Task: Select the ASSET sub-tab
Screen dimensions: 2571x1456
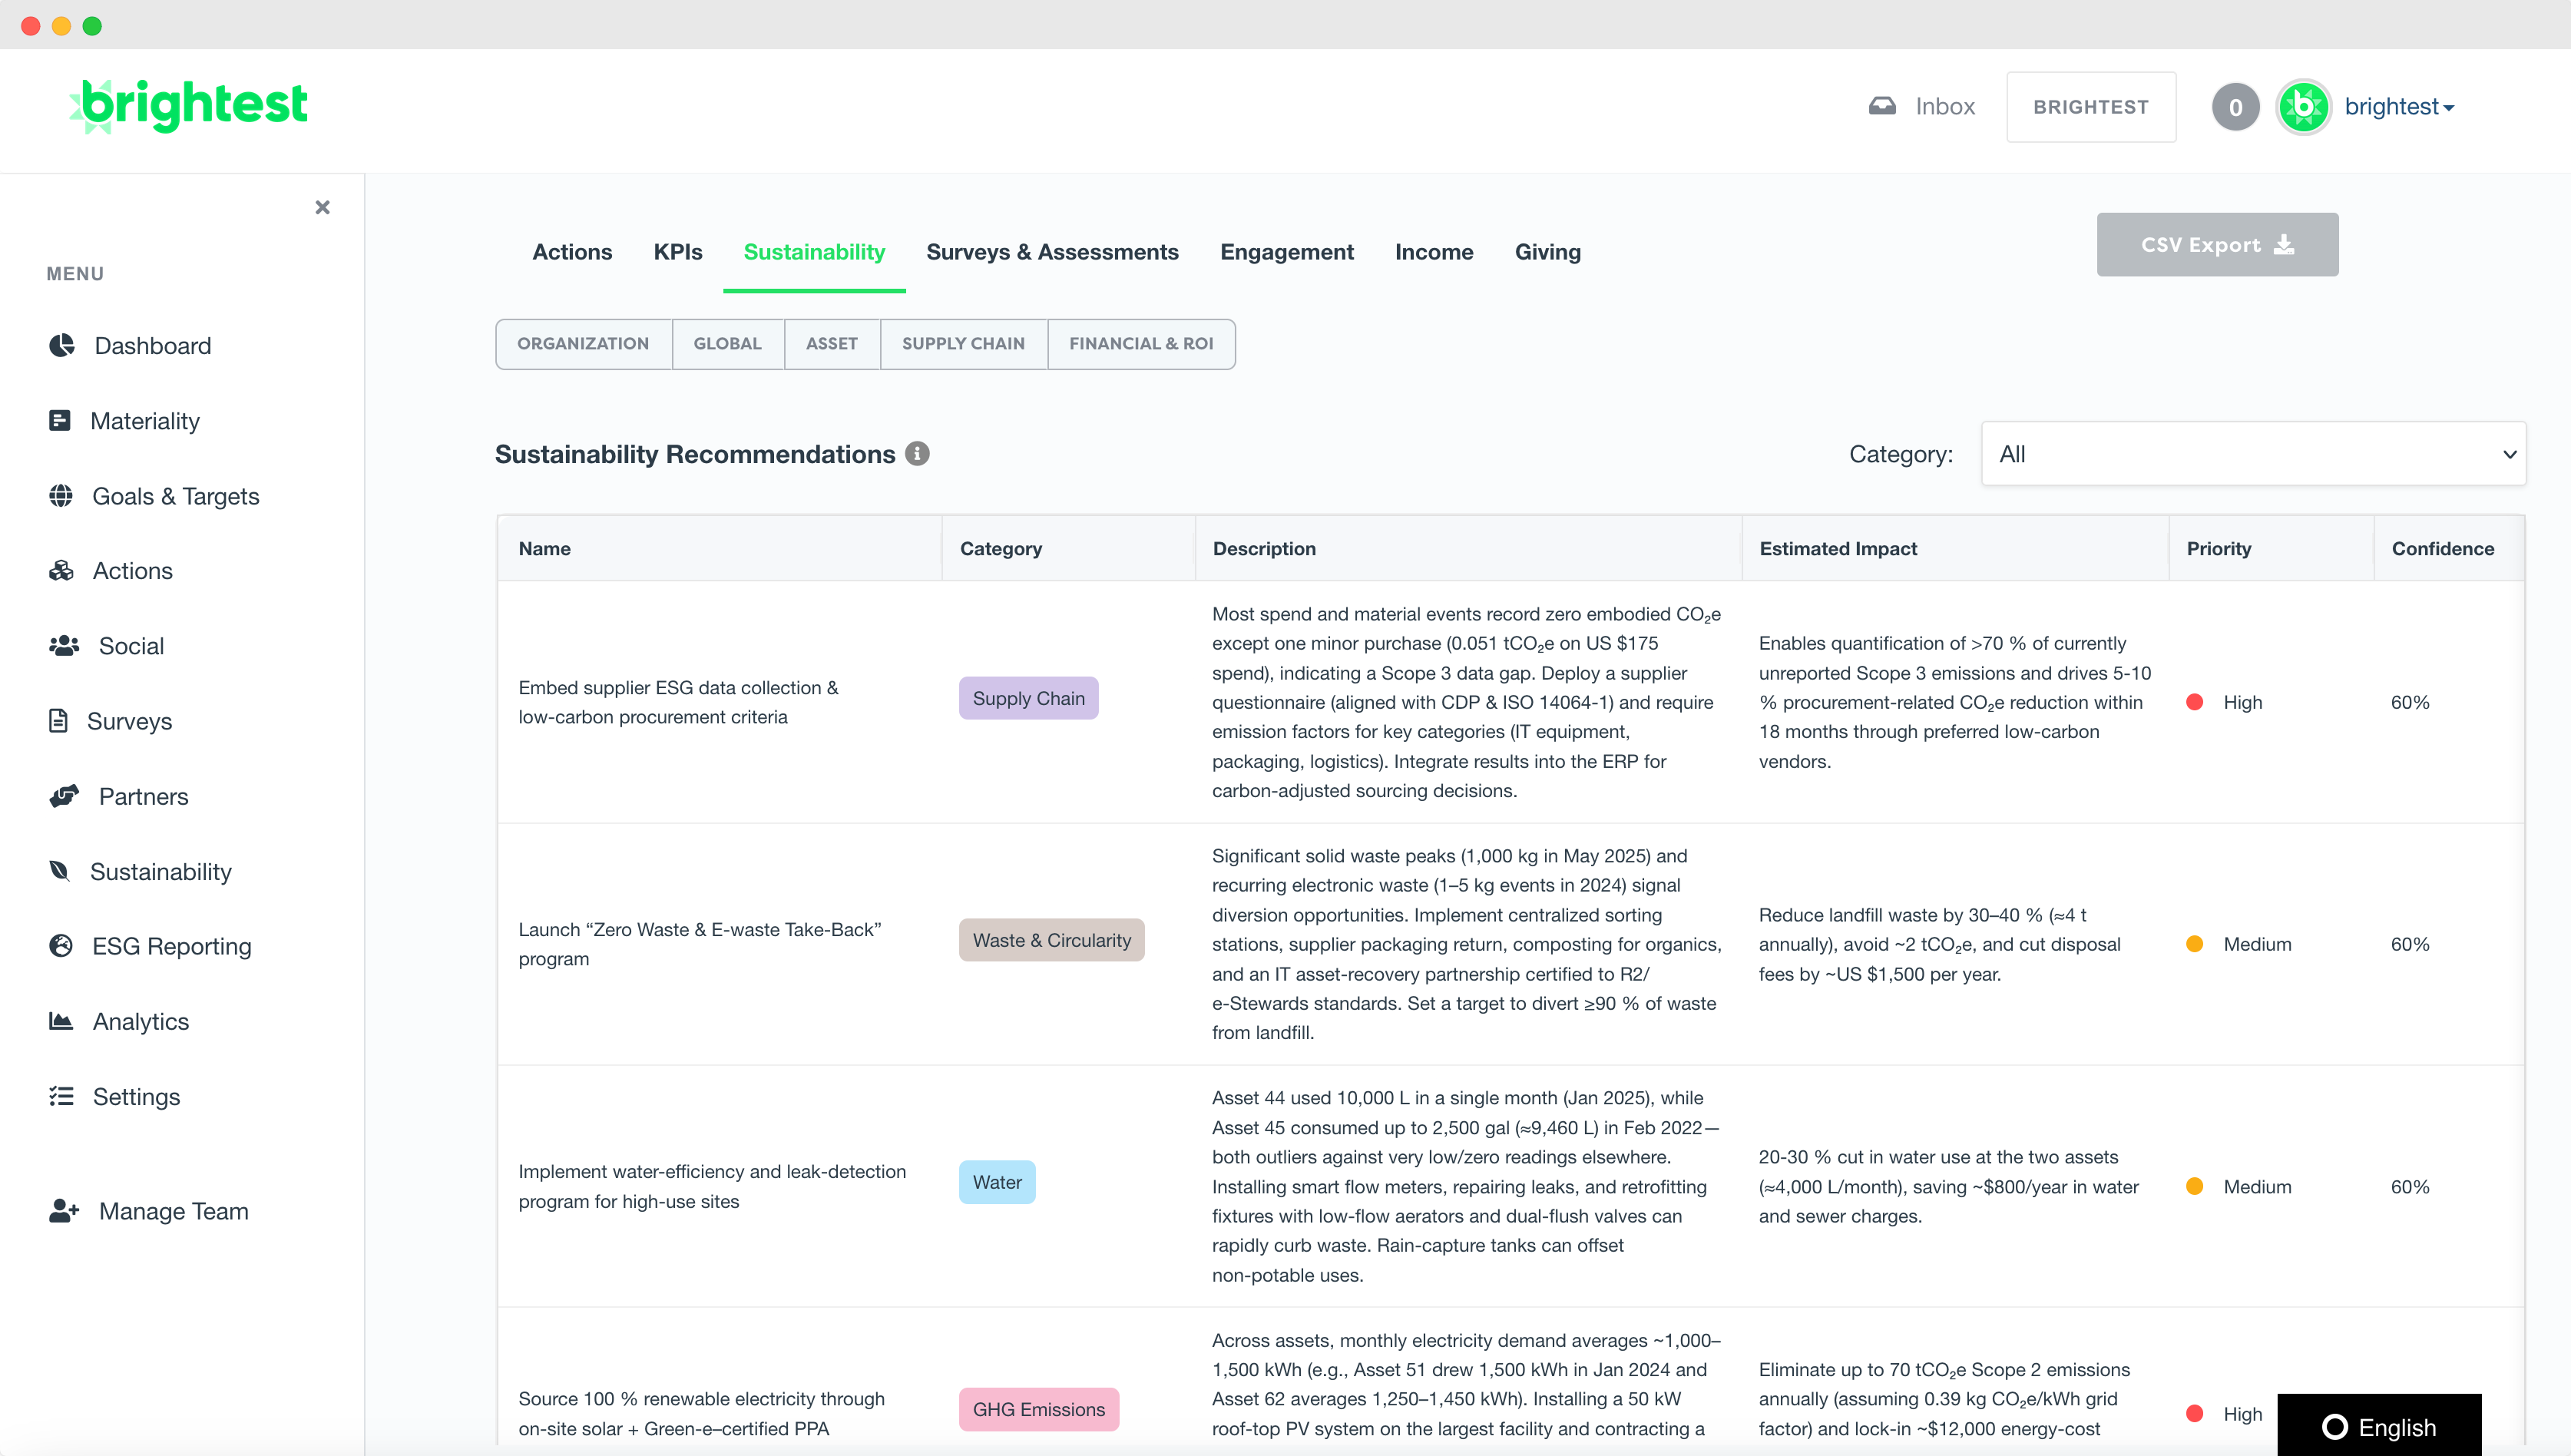Action: (832, 344)
